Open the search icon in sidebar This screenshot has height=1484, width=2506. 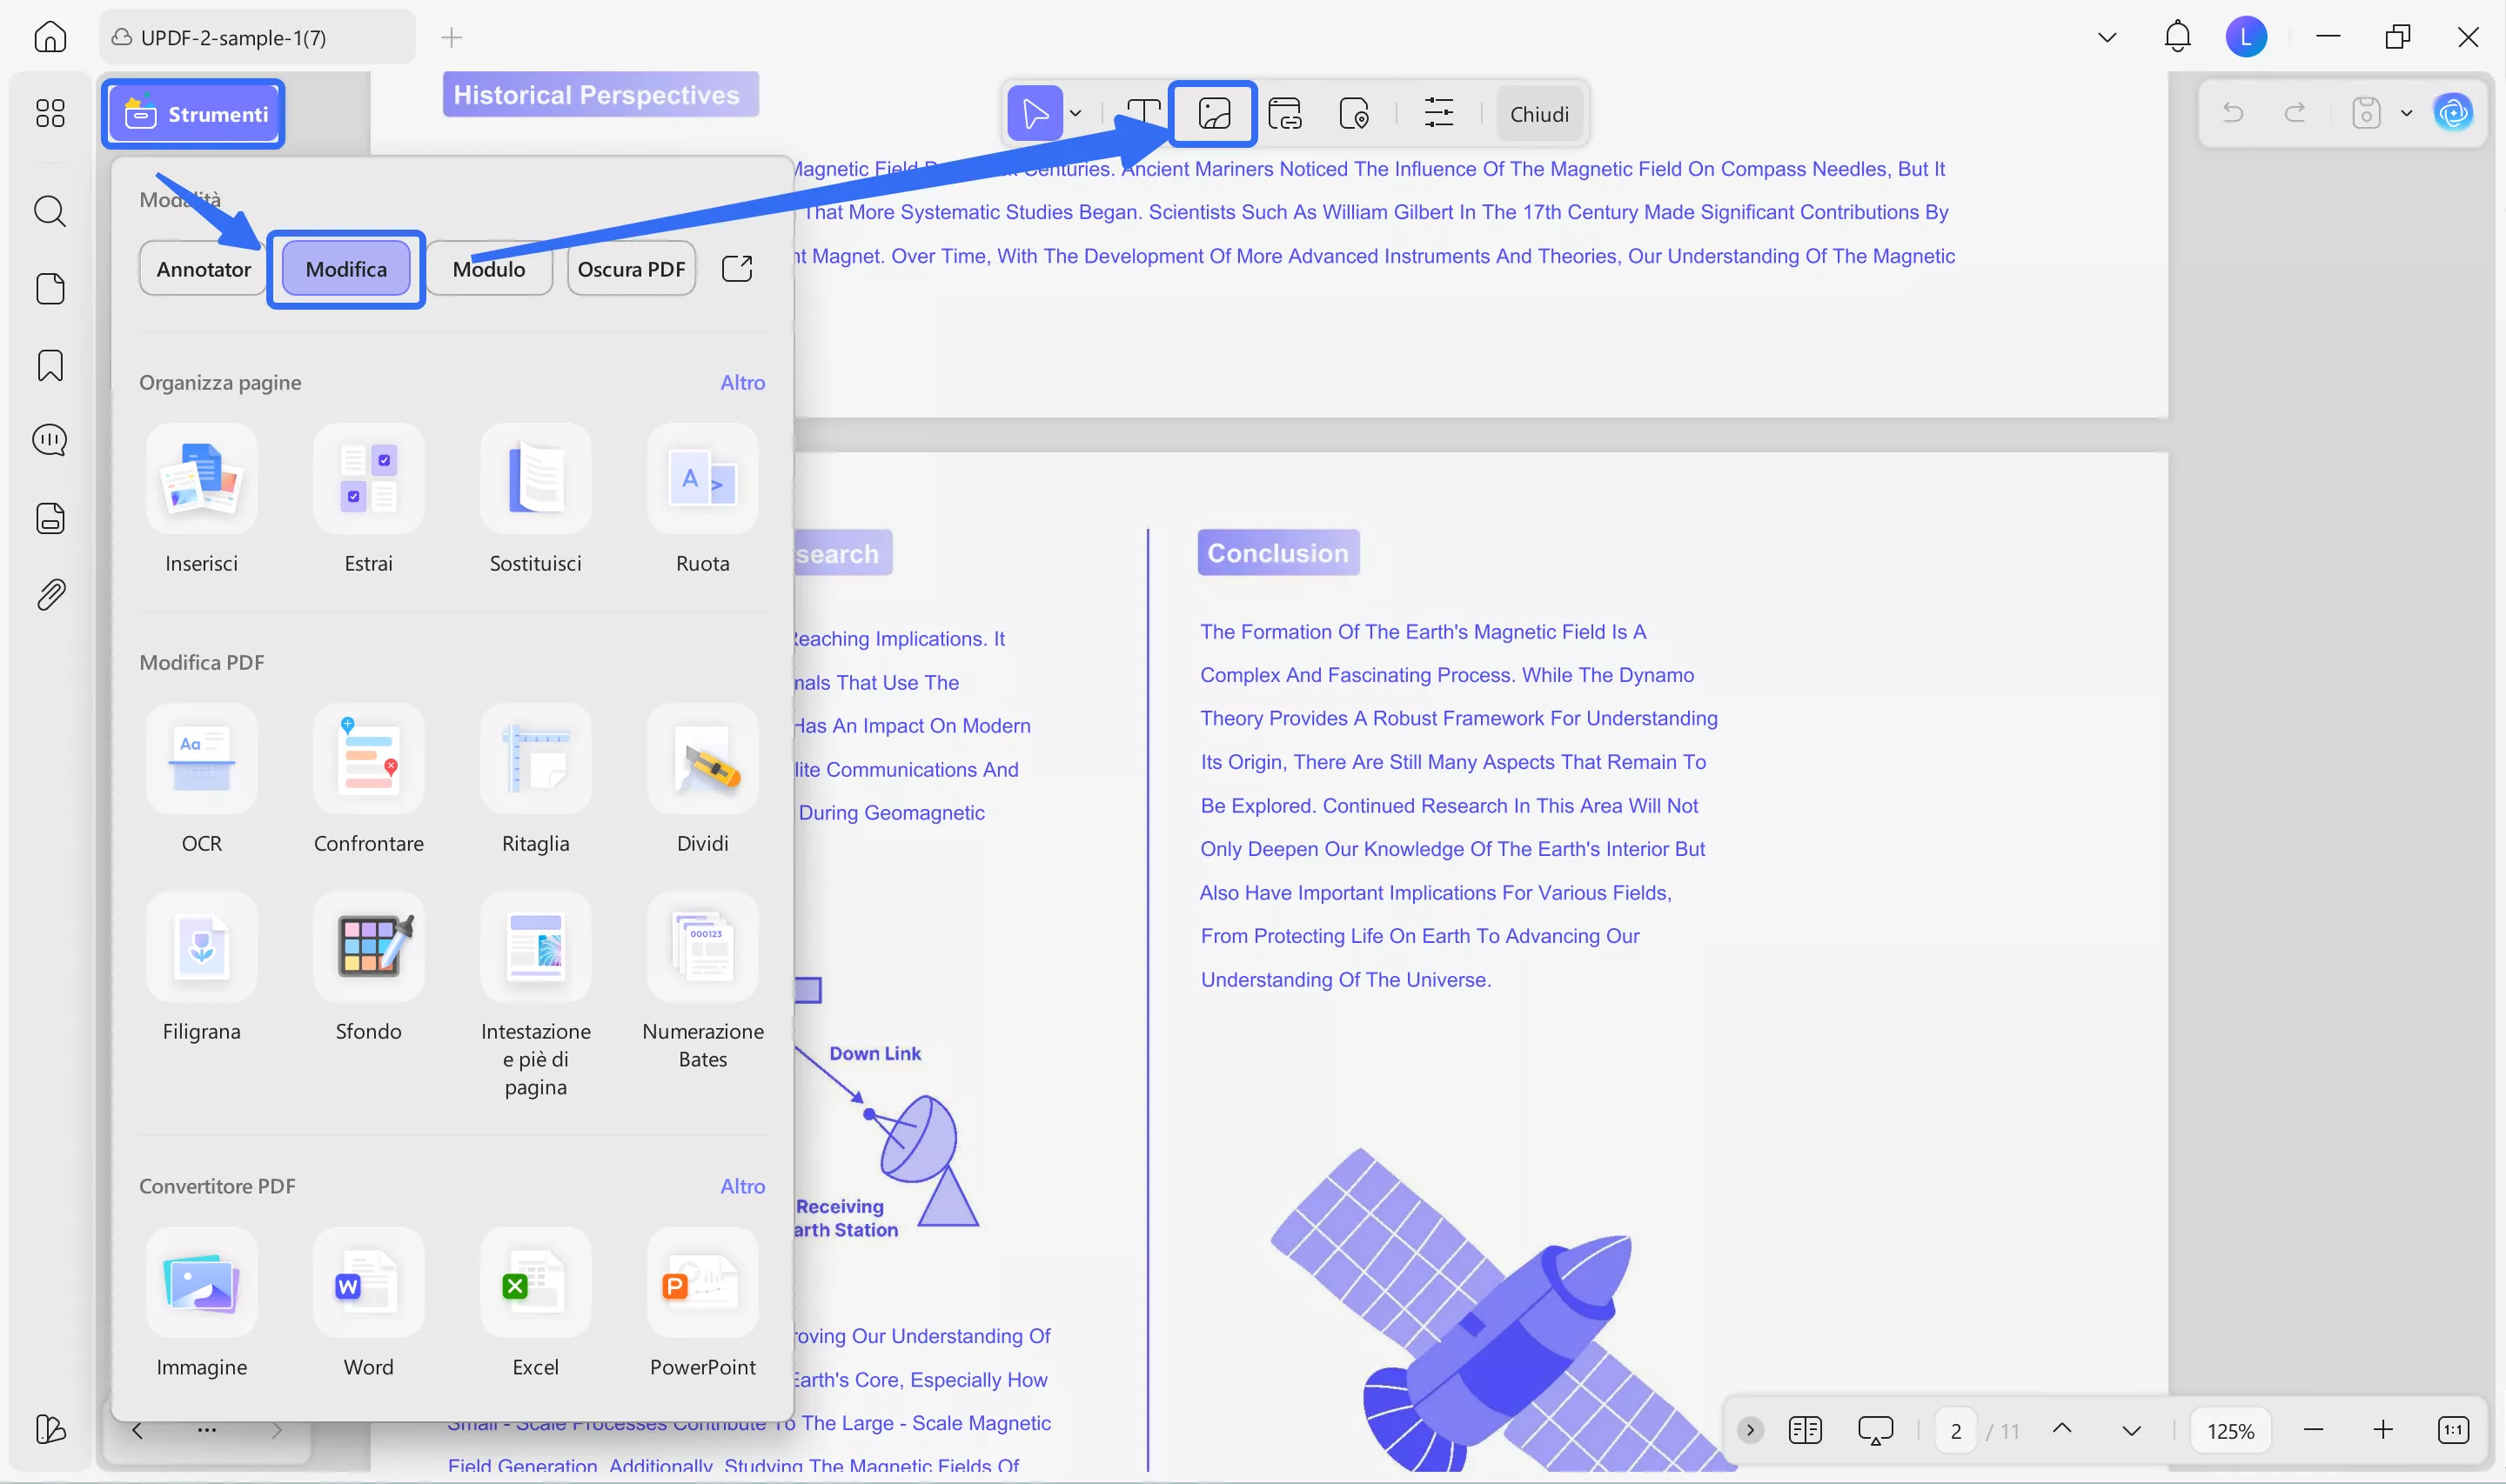49,211
